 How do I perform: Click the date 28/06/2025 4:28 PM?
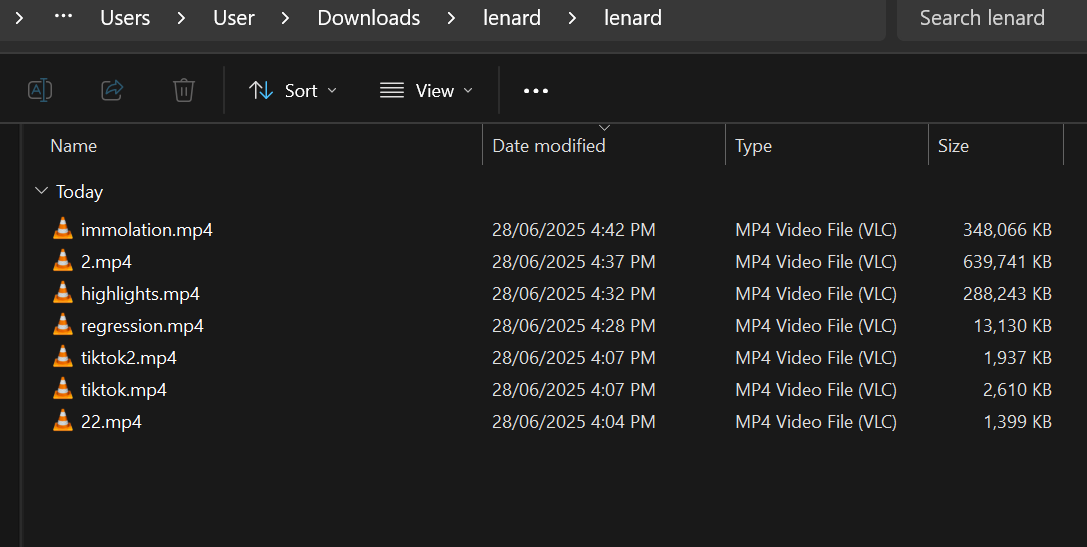(x=573, y=326)
